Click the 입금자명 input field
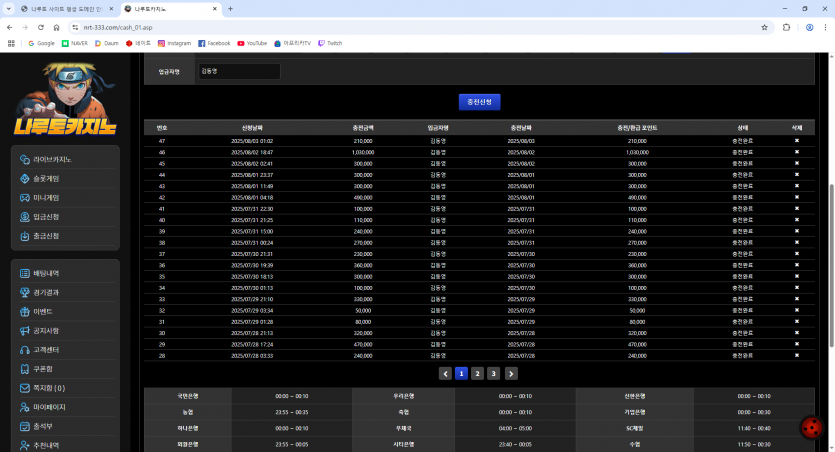The height and width of the screenshot is (452, 835). (239, 71)
